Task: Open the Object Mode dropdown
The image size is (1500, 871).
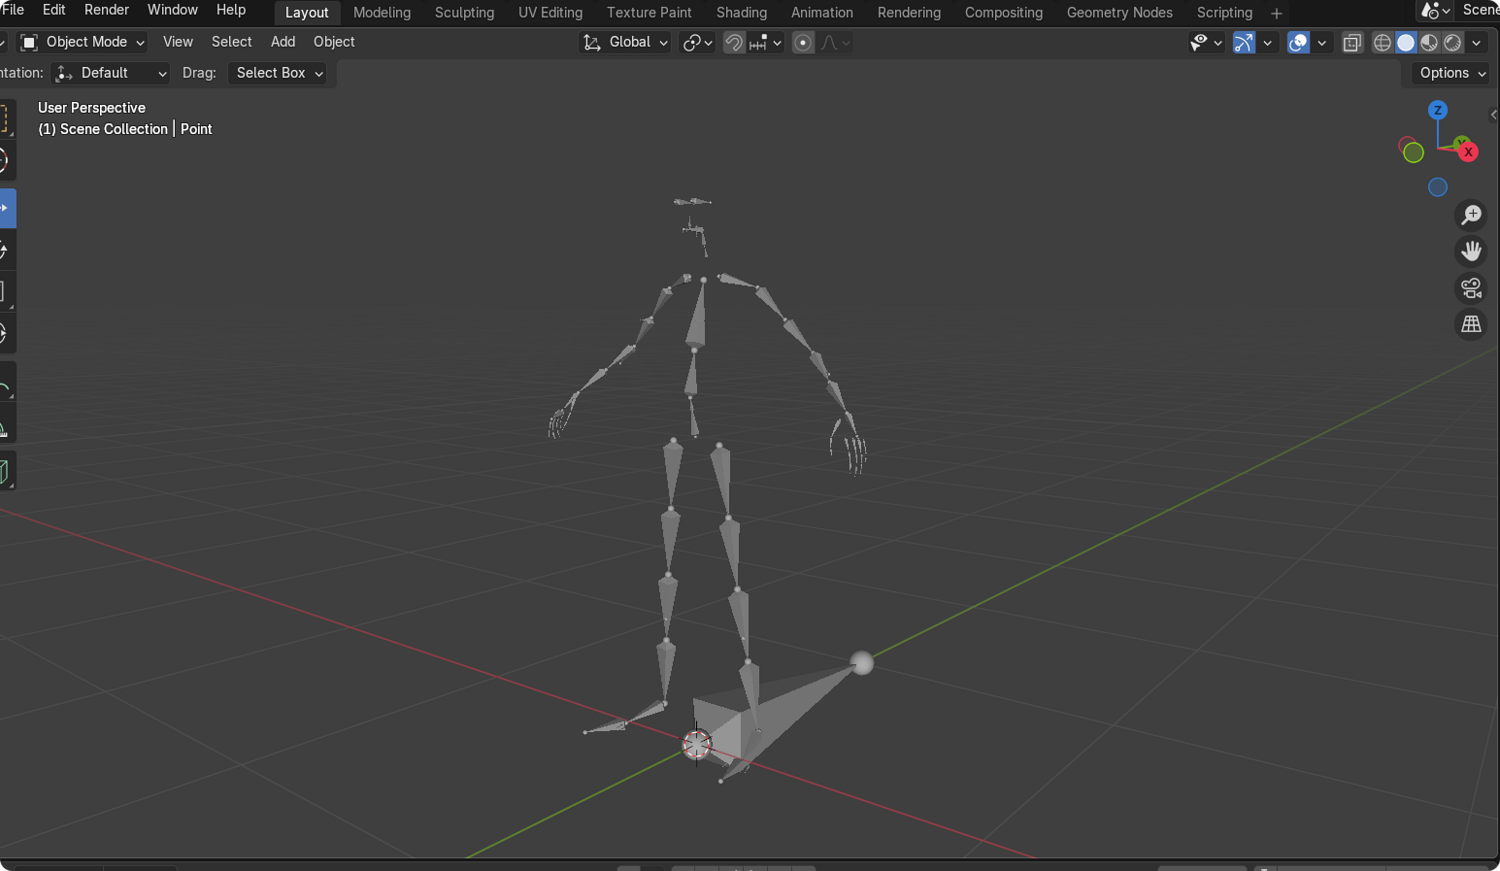Action: click(82, 42)
